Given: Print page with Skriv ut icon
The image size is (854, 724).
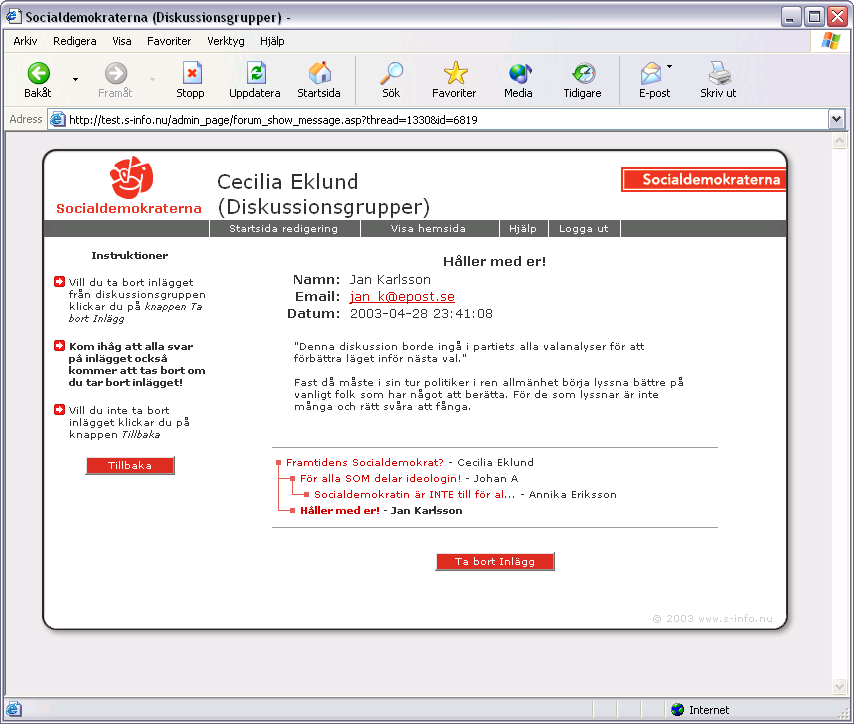Looking at the screenshot, I should [x=719, y=73].
